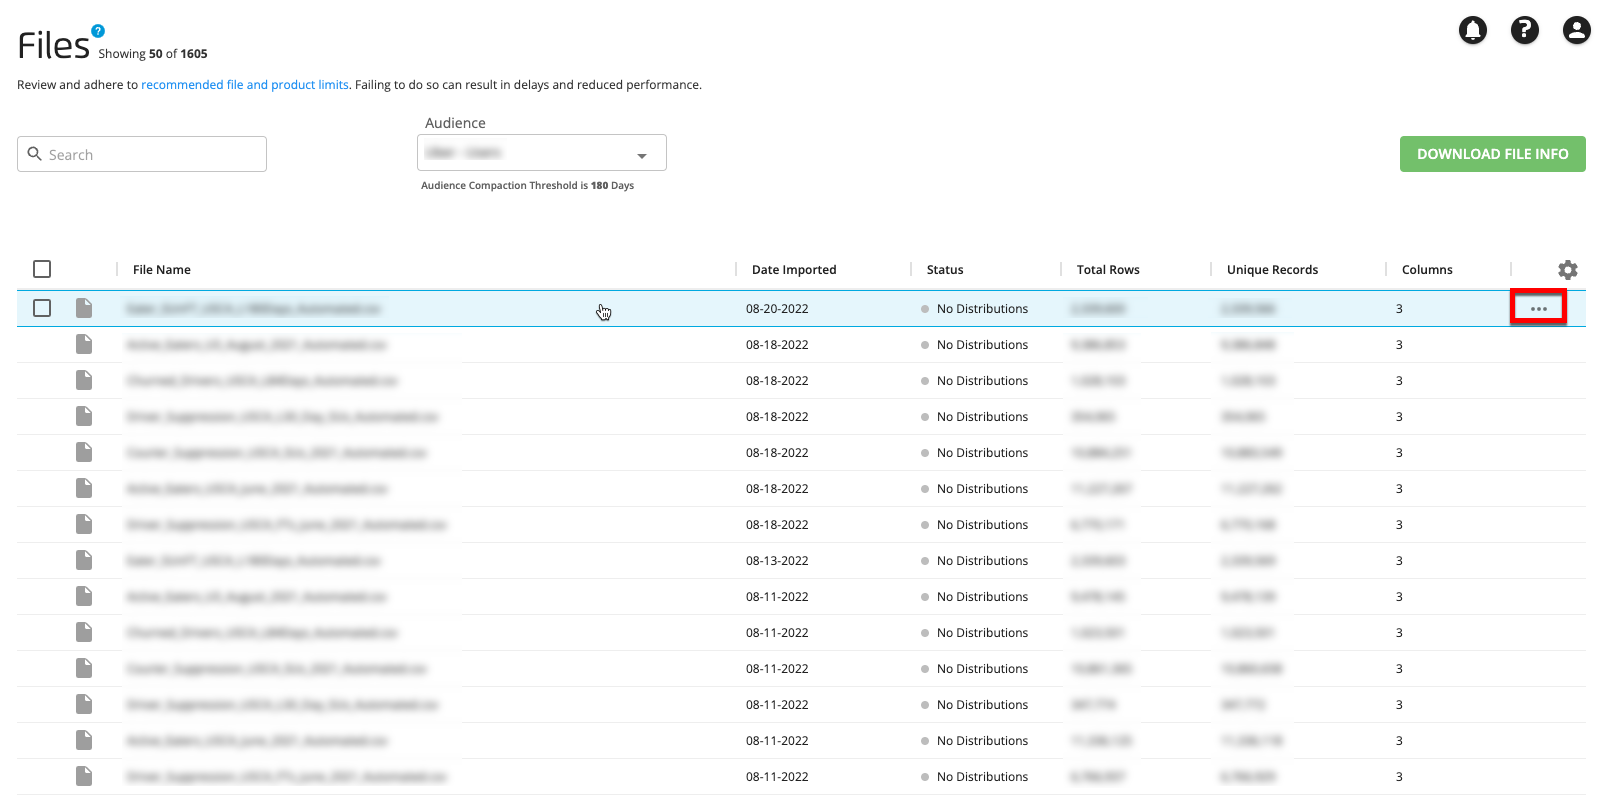Viewport: 1614px width, 797px height.
Task: Open table column settings gear icon
Action: (1567, 270)
